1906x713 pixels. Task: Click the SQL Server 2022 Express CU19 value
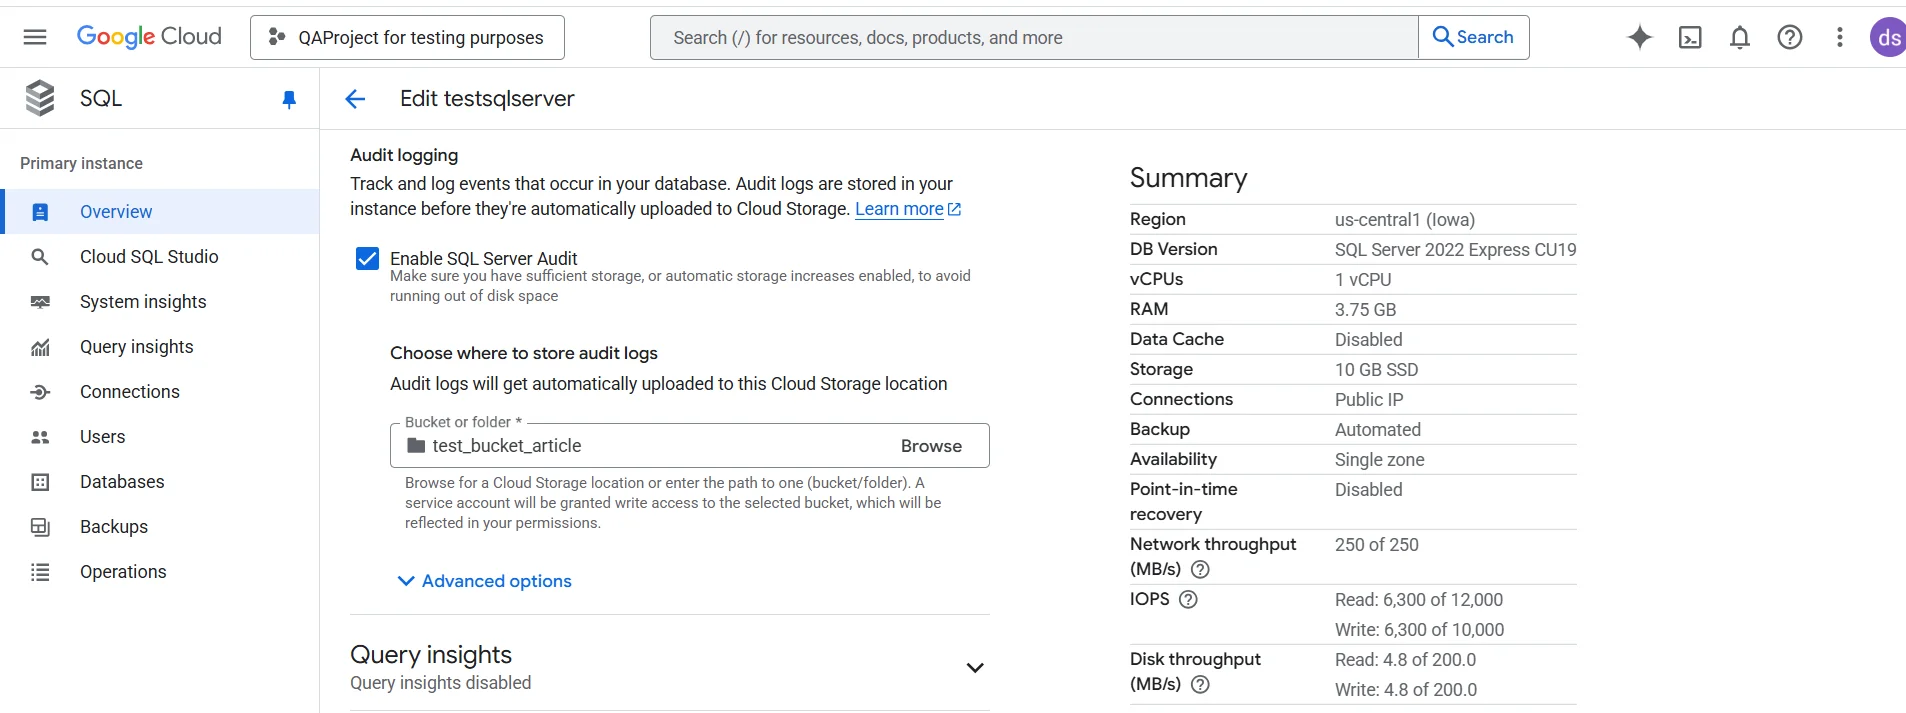tap(1455, 250)
